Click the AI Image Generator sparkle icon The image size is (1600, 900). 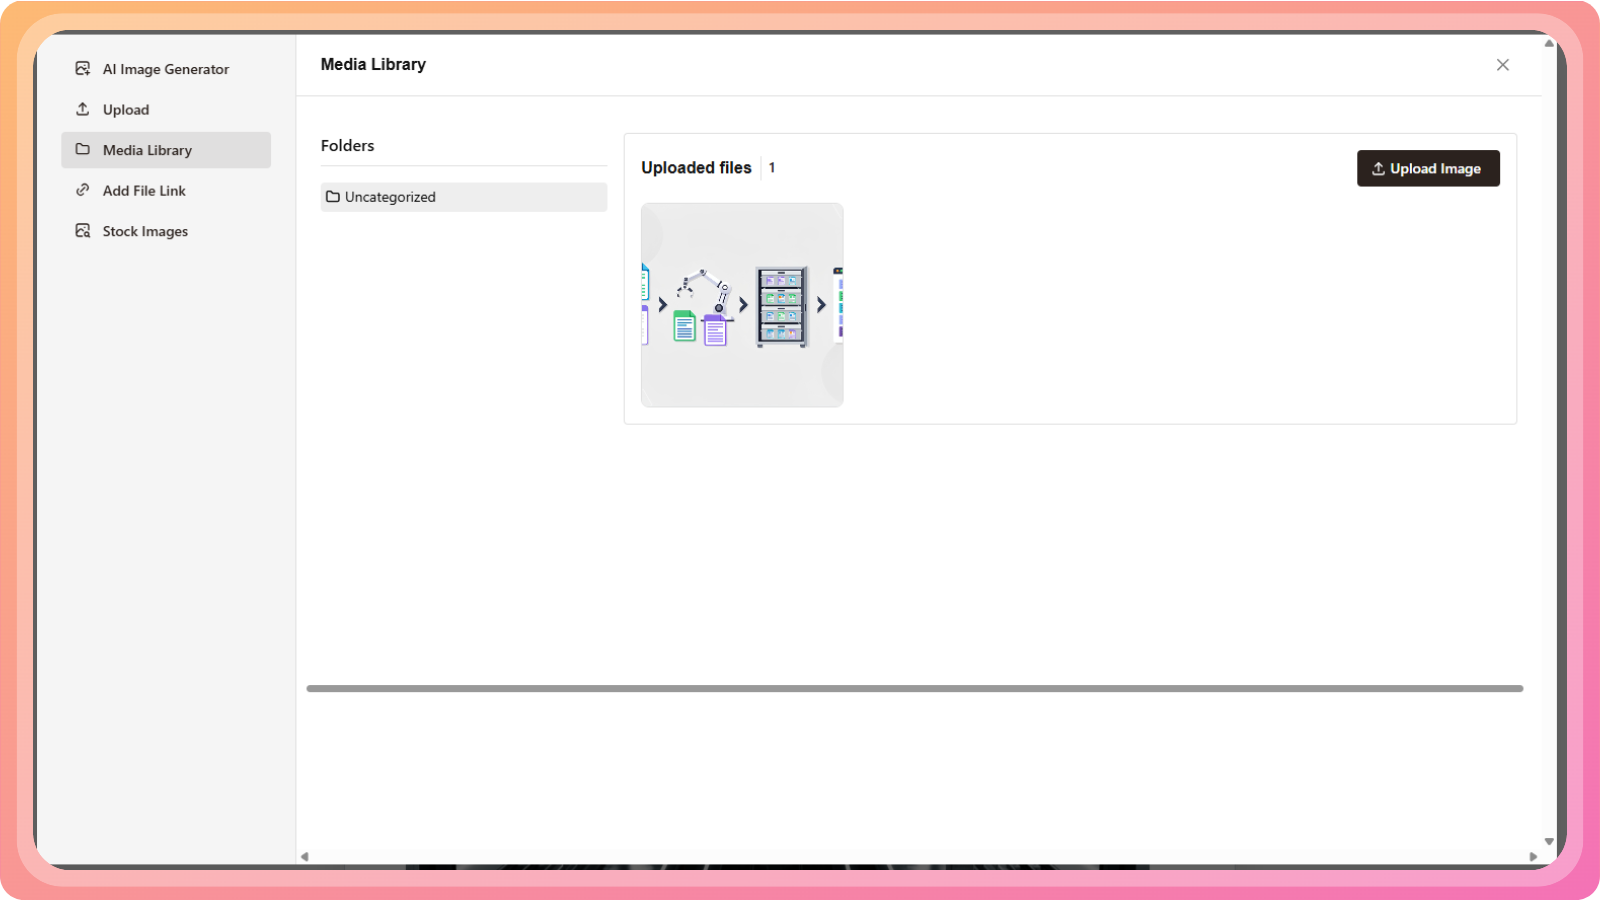click(x=83, y=69)
